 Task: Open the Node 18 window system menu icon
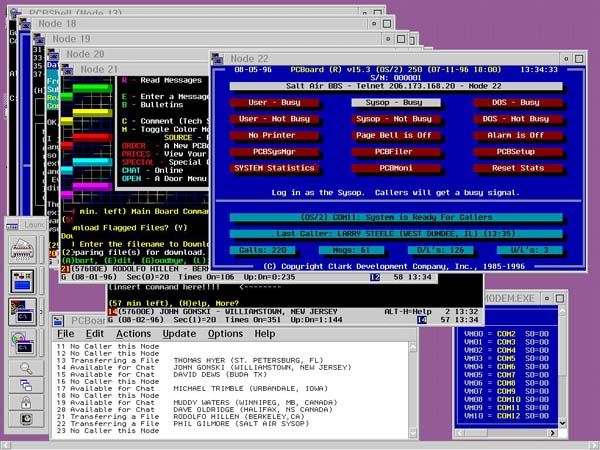(25, 24)
